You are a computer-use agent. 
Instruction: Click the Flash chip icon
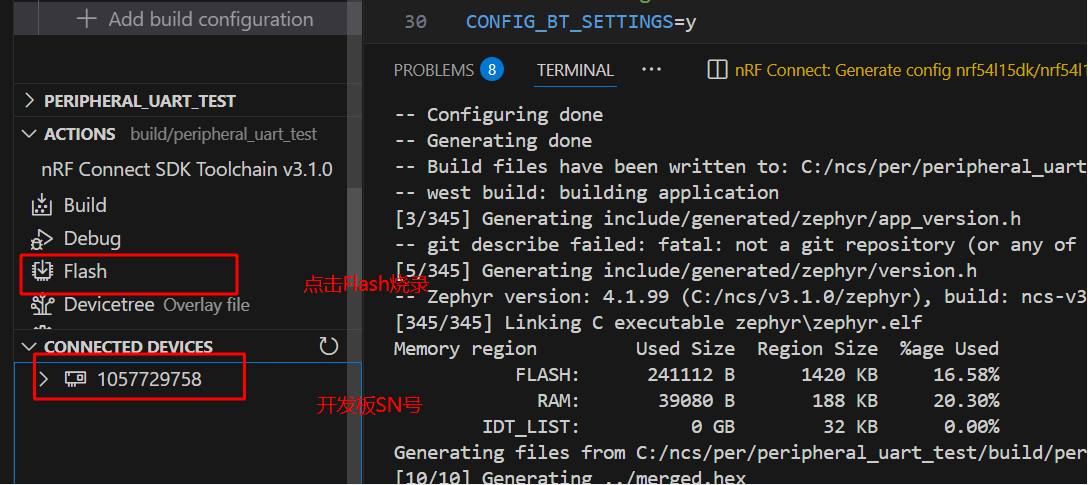point(42,271)
